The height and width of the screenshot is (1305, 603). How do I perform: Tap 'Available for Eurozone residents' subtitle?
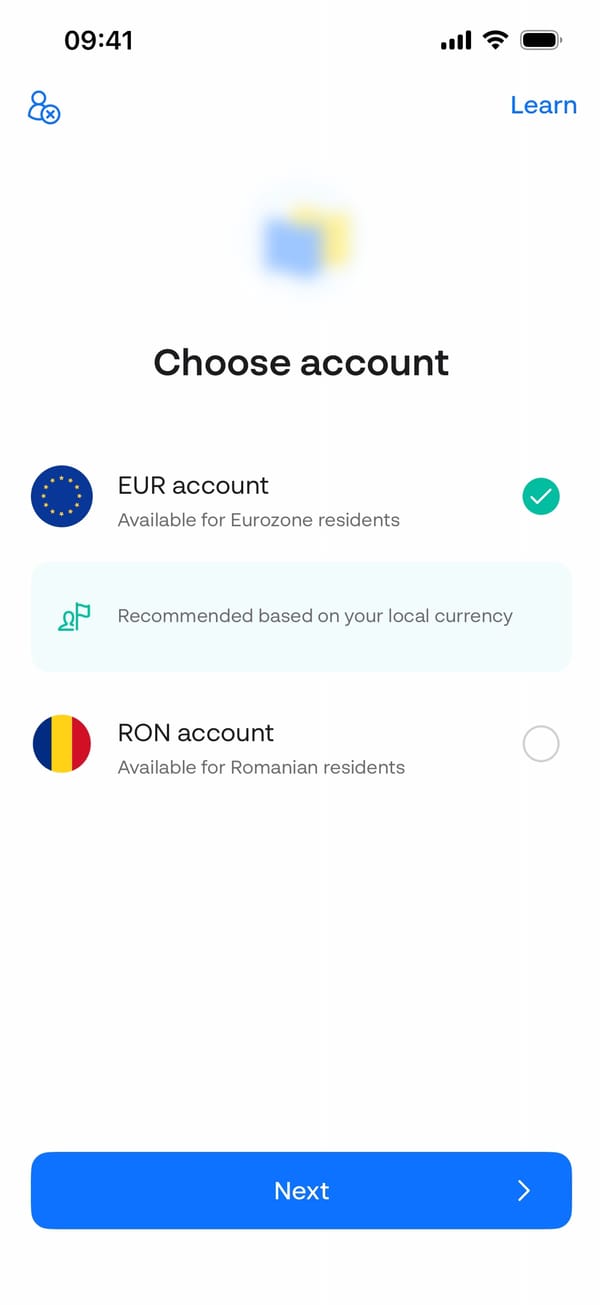(x=258, y=520)
